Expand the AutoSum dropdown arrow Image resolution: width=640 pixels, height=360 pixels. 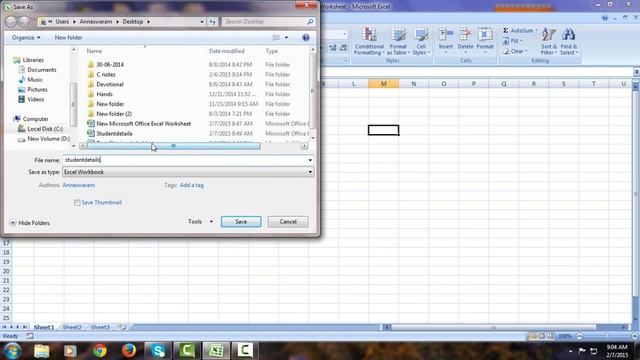click(536, 31)
